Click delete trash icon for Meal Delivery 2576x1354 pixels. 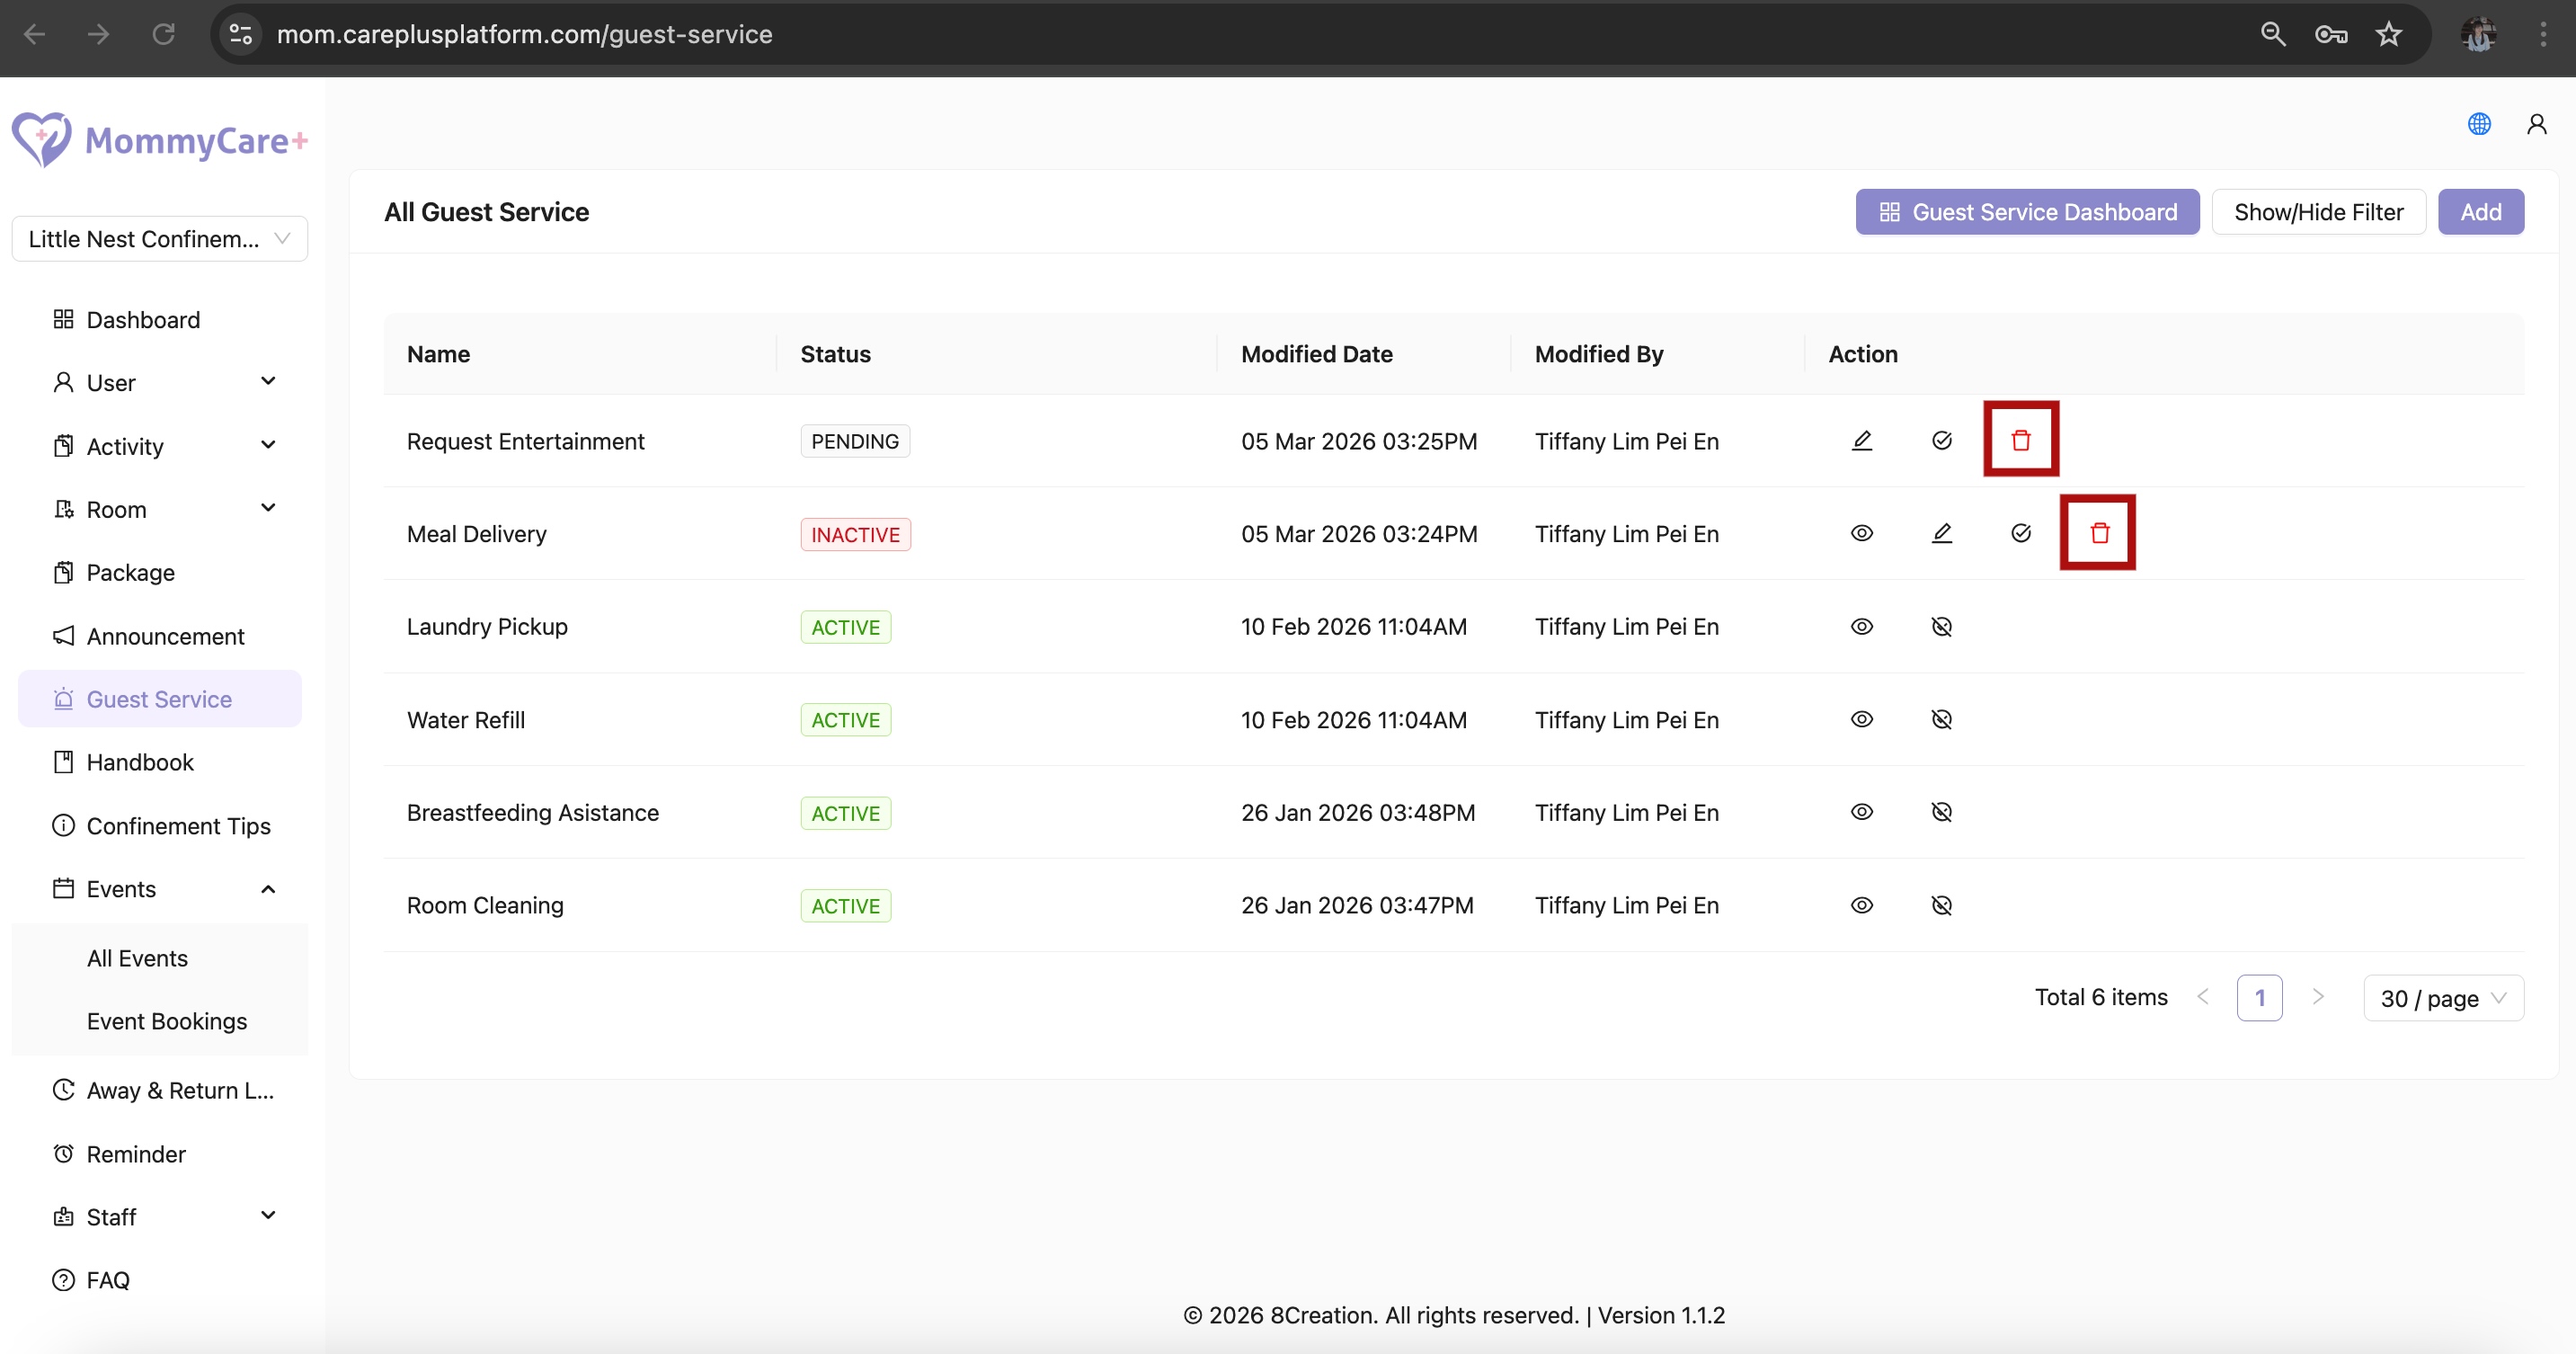[2099, 533]
